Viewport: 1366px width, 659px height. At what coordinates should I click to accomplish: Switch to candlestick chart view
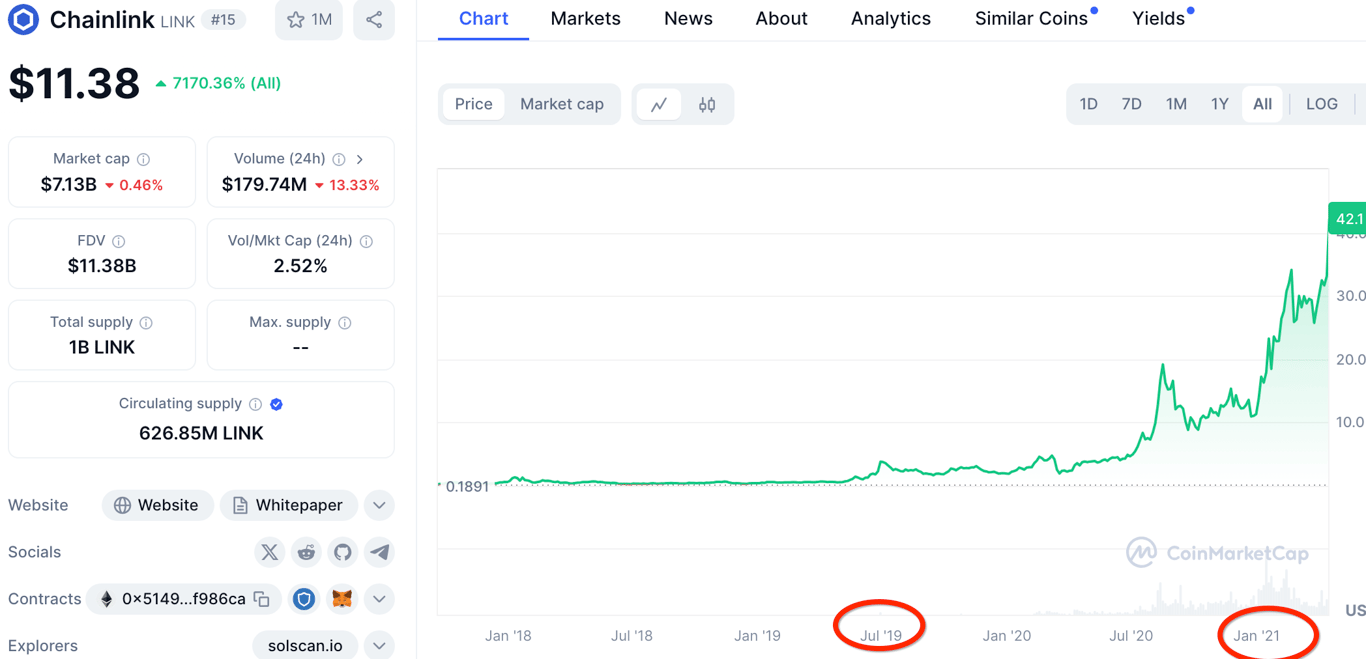click(707, 104)
